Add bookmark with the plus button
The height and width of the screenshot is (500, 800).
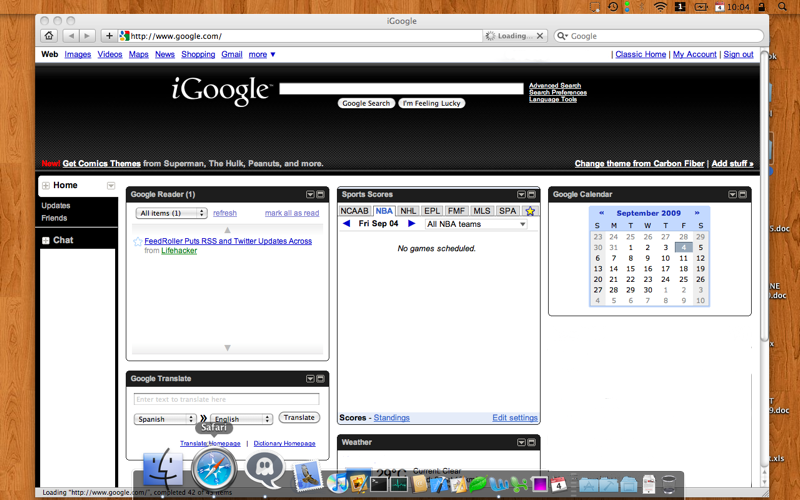coord(109,36)
